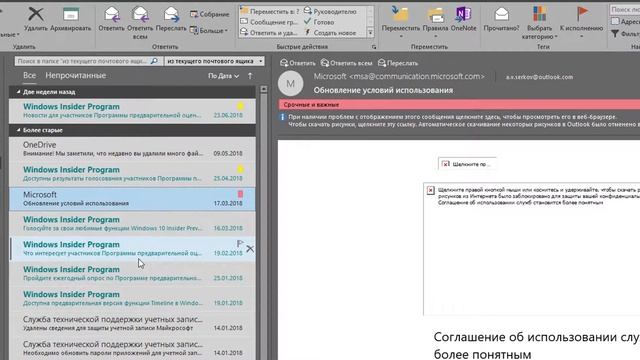
Task: Click the filter funnel icon in ribbon
Action: 615,34
